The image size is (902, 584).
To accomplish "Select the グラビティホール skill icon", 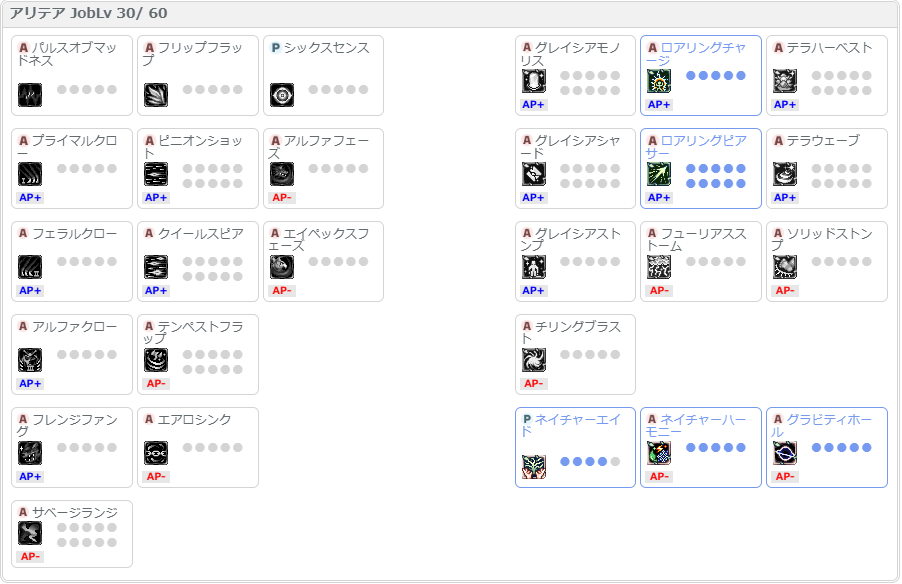I will point(785,454).
